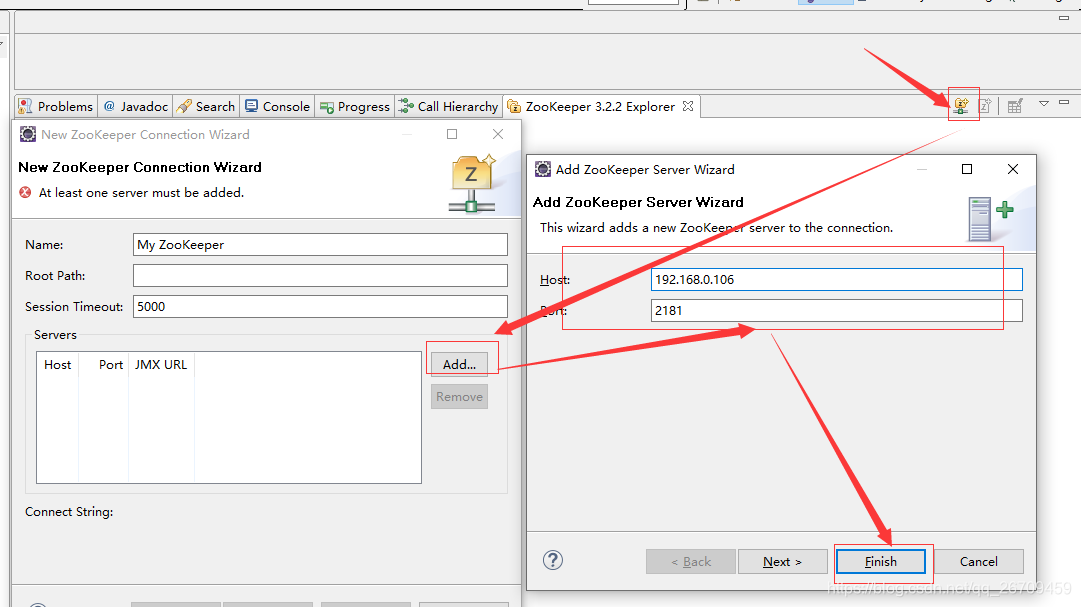Click the ZooKeeper Explorer tab icon

514,106
